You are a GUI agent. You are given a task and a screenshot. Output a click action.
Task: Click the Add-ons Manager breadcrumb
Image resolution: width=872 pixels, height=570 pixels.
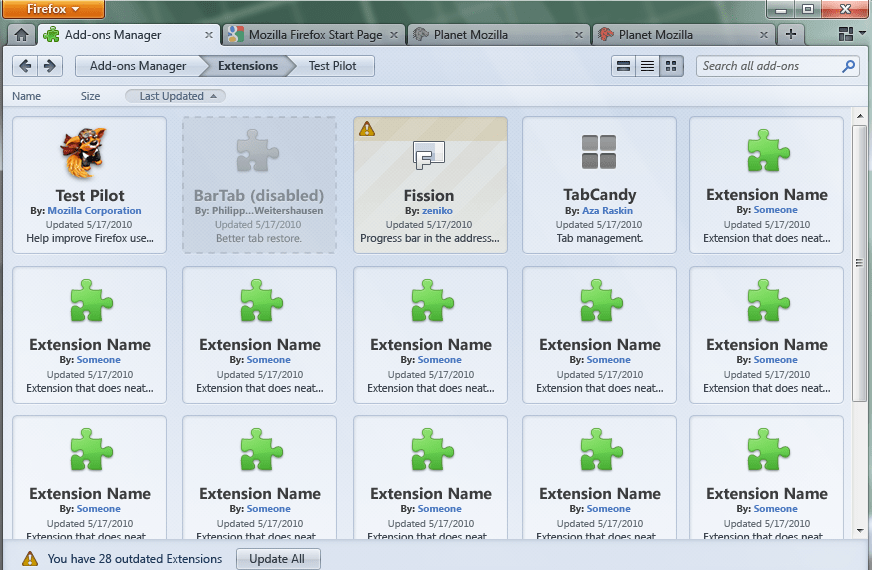pyautogui.click(x=138, y=66)
